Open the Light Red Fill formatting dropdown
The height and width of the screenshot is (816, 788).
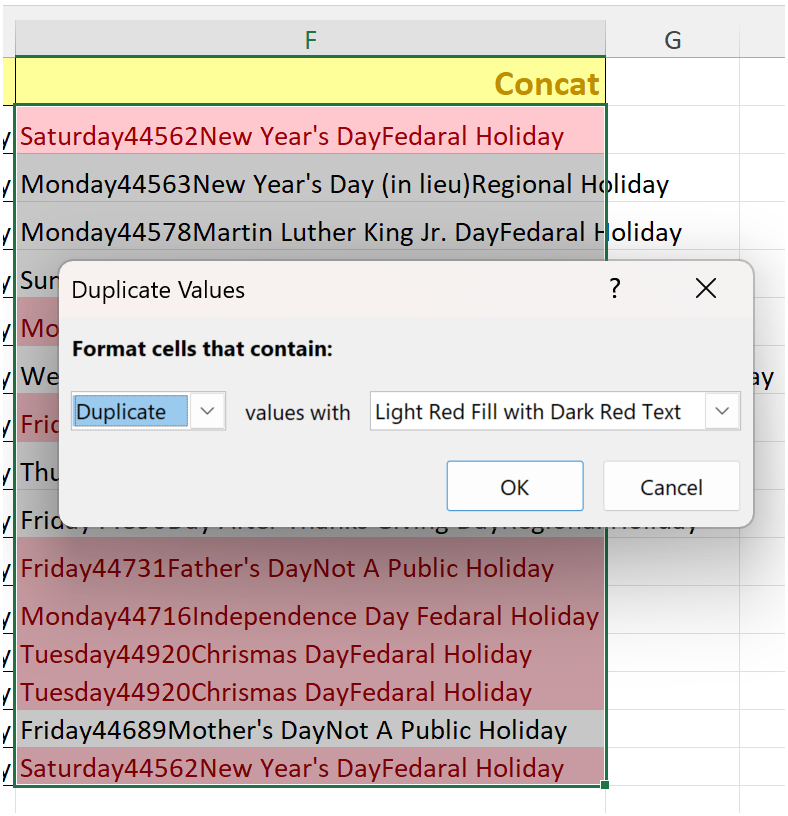tap(723, 411)
